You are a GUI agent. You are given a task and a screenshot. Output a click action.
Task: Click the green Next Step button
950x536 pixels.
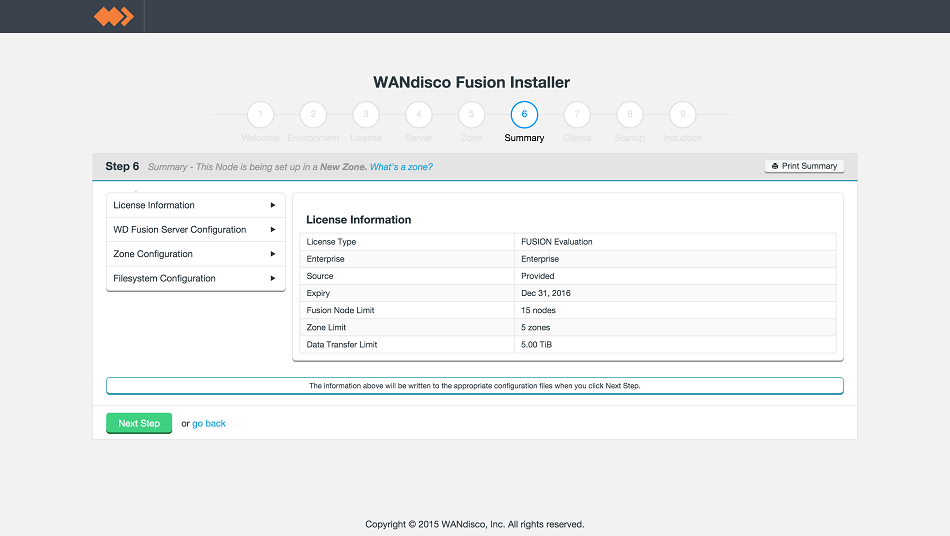(x=139, y=423)
